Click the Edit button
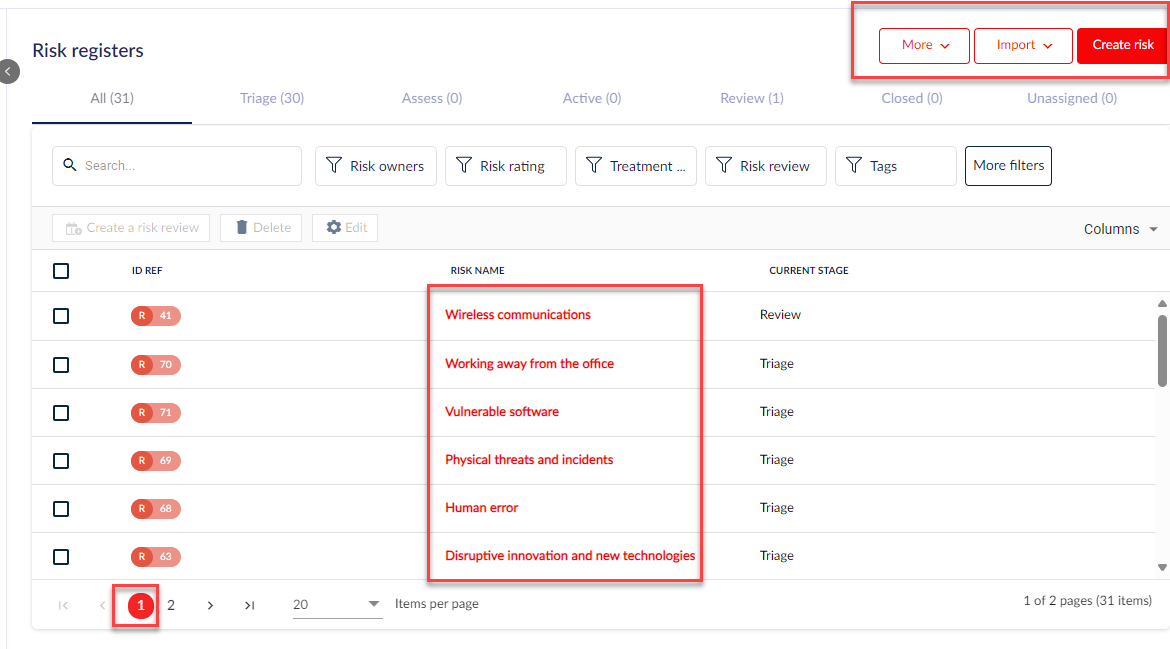The height and width of the screenshot is (649, 1170). pos(345,228)
